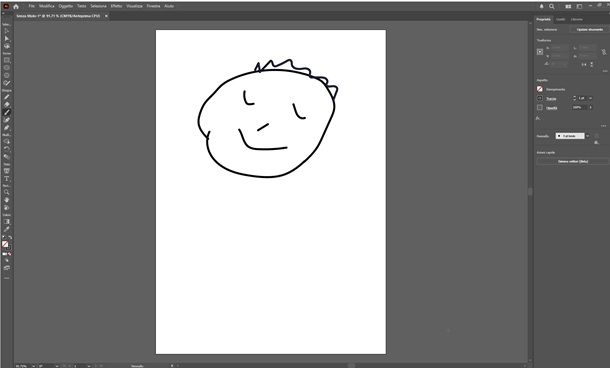
Task: Open the zoom level dropdown in status bar
Action: tap(33, 366)
